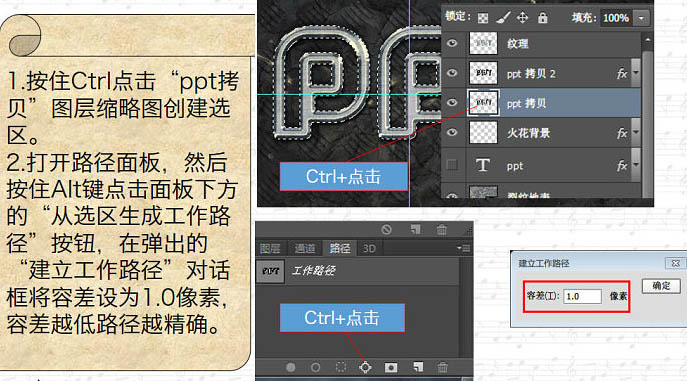The width and height of the screenshot is (687, 381).
Task: Click the lock all padlock icon
Action: [542, 18]
